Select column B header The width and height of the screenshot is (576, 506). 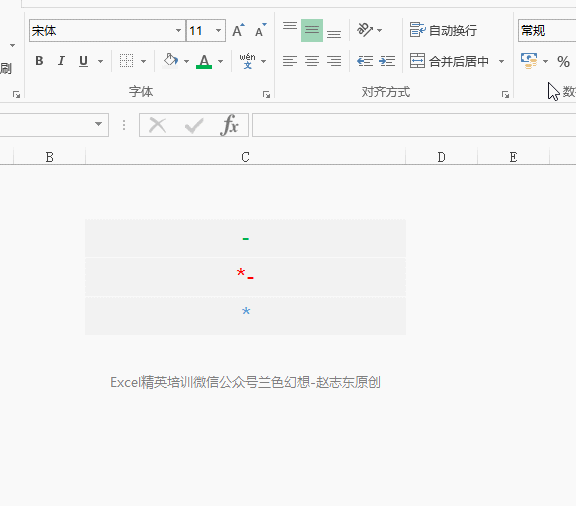50,157
